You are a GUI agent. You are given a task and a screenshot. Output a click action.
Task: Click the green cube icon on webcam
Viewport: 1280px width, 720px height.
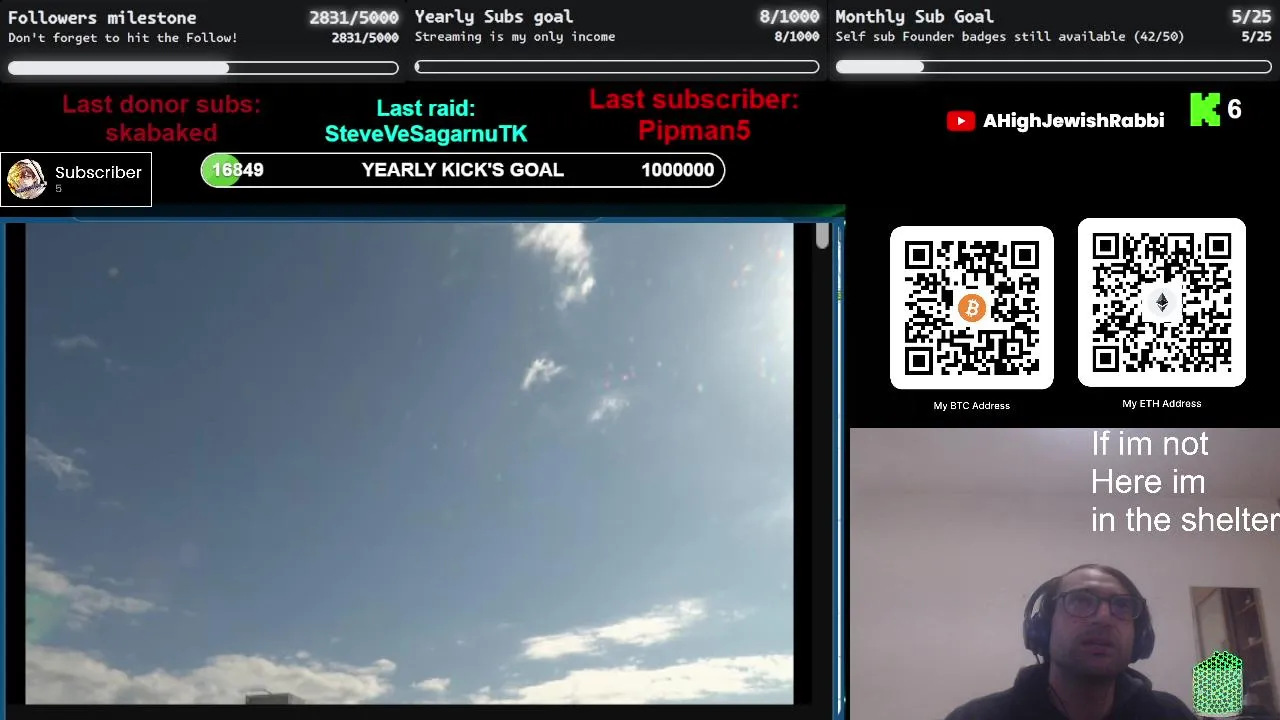(x=1218, y=684)
